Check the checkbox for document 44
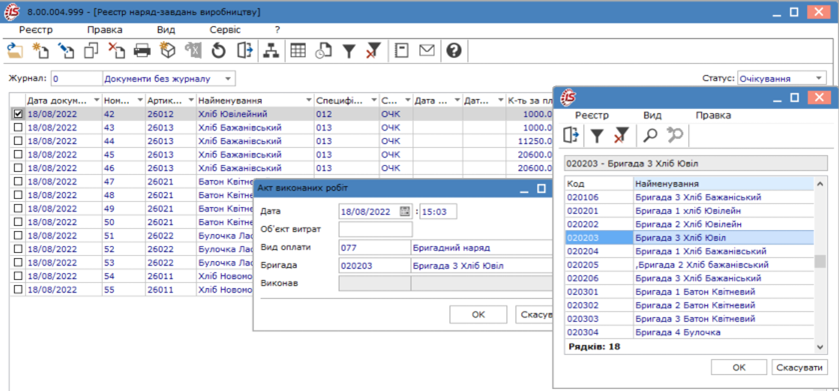This screenshot has height=391, width=839. (18, 141)
